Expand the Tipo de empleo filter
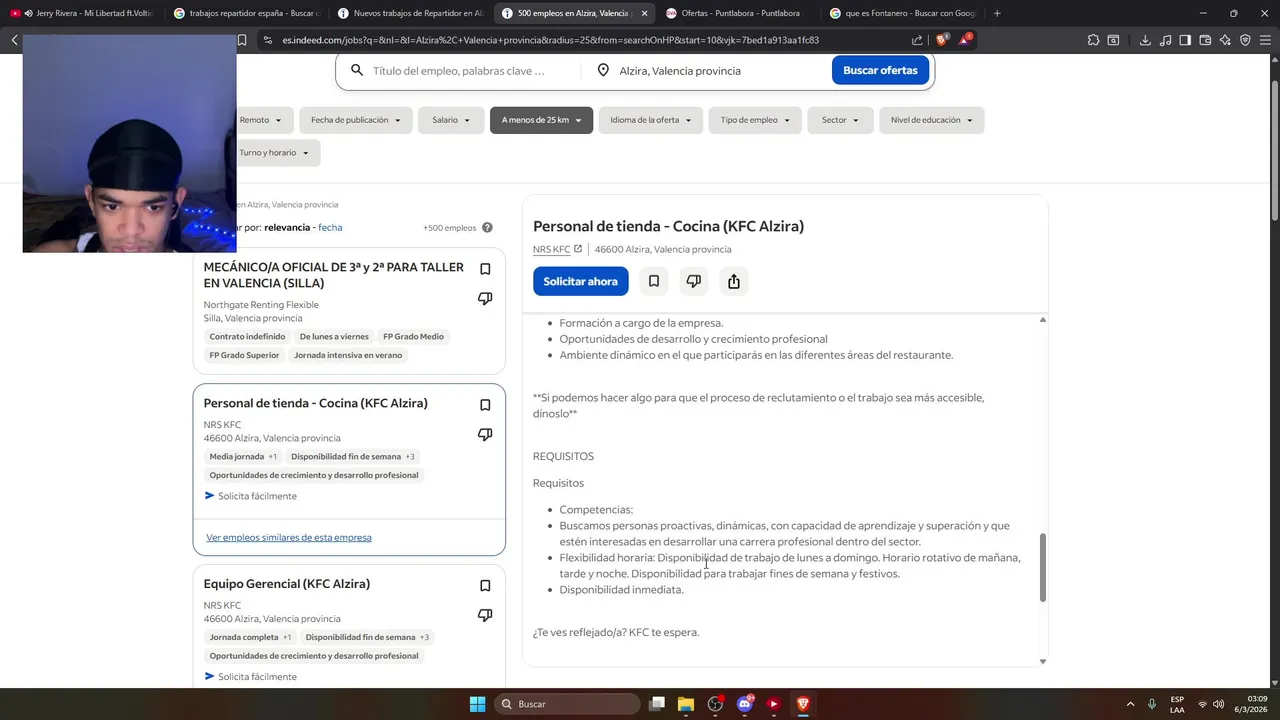The width and height of the screenshot is (1280, 720). [x=755, y=120]
